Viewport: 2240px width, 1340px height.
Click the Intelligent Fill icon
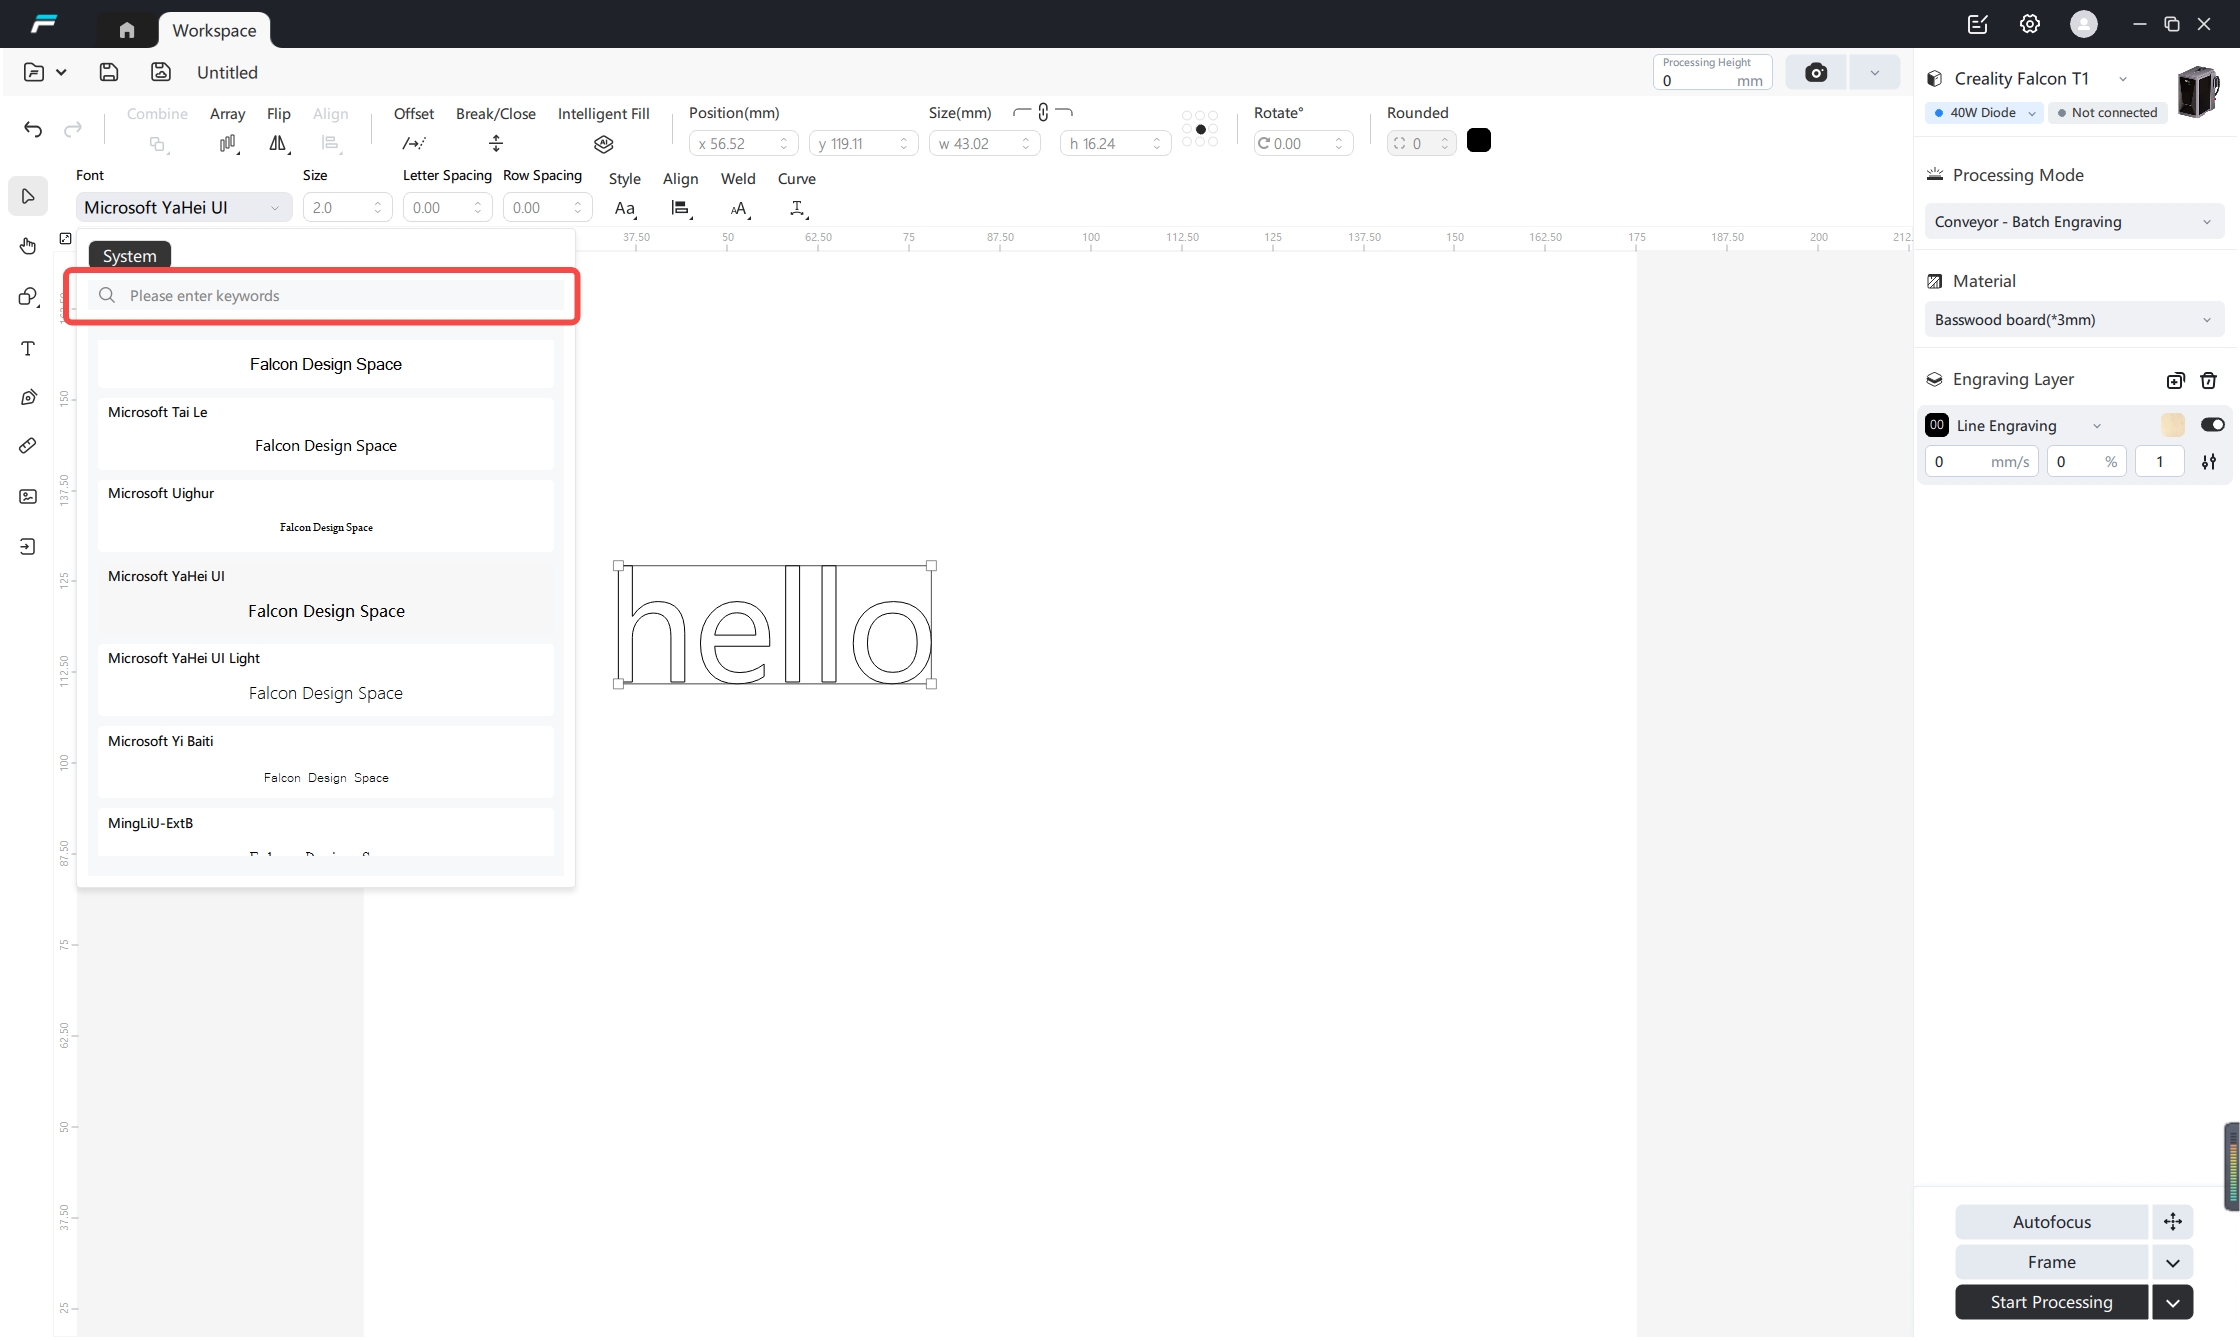pos(603,144)
